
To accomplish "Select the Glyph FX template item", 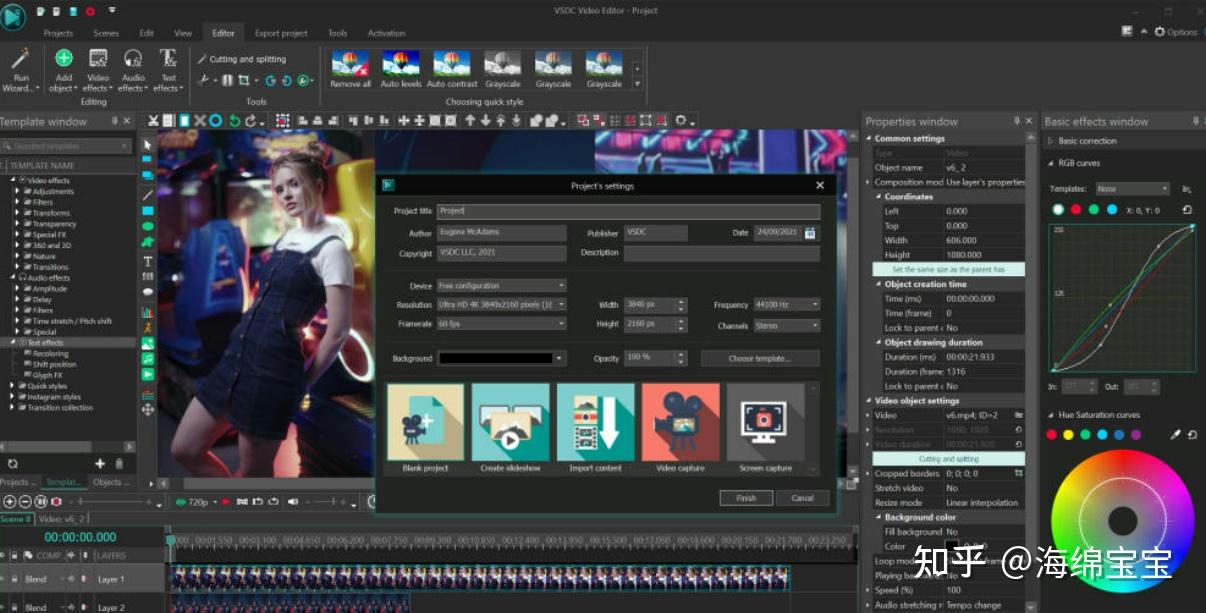I will [48, 375].
